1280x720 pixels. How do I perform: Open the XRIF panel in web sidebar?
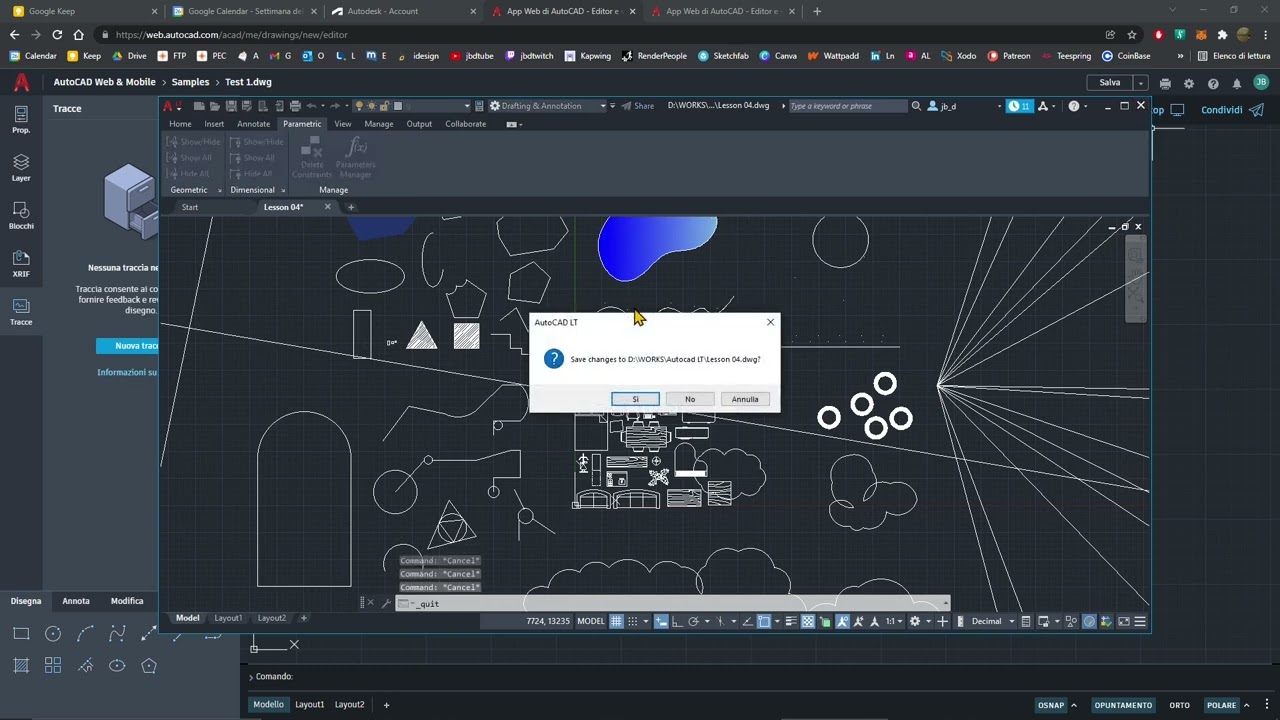[21, 264]
